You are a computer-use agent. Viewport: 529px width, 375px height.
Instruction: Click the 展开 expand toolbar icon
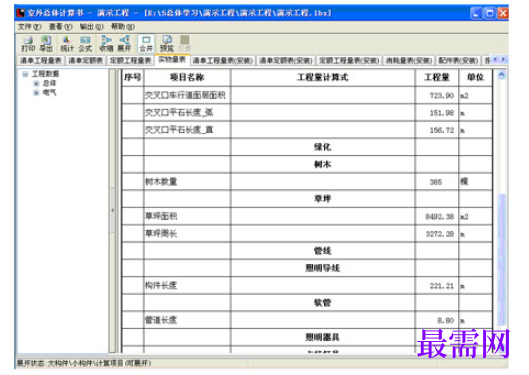124,44
